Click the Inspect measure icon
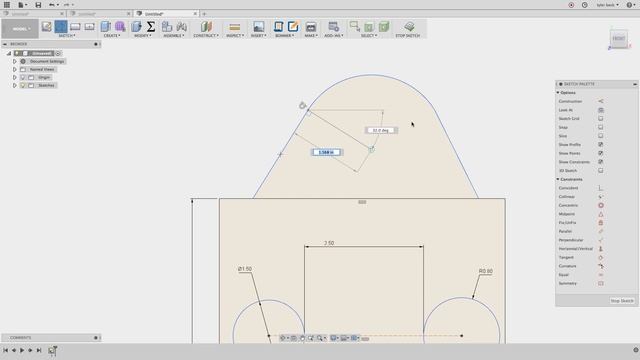 [x=235, y=27]
